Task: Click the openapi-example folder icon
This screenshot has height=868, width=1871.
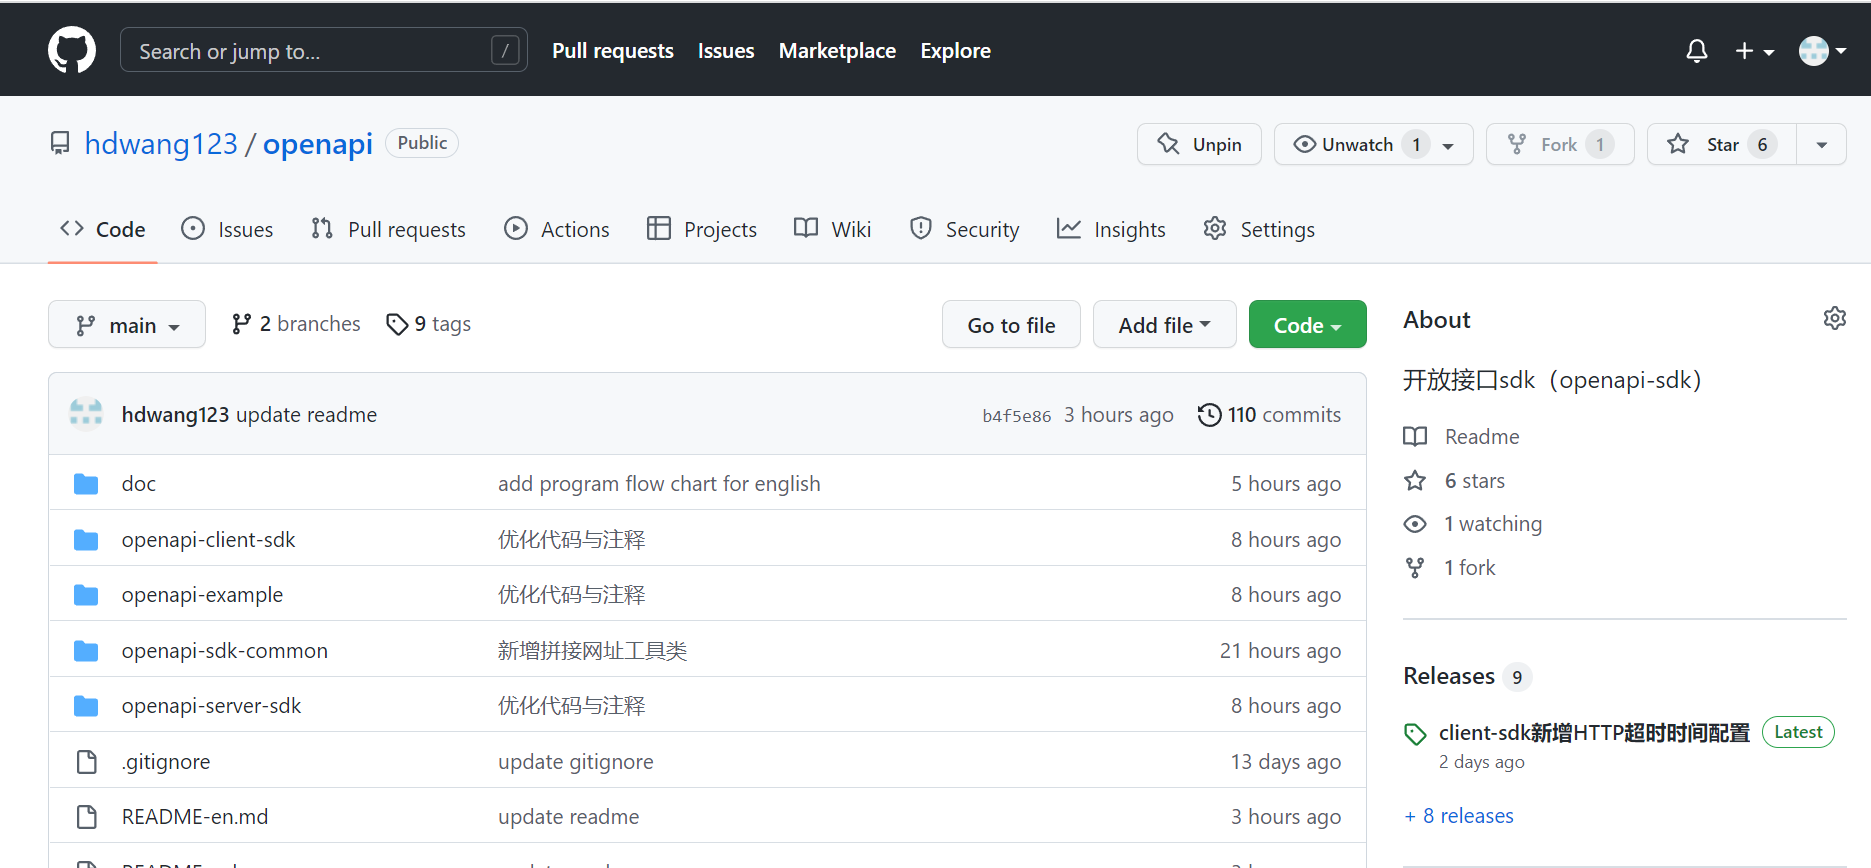Action: pos(86,595)
